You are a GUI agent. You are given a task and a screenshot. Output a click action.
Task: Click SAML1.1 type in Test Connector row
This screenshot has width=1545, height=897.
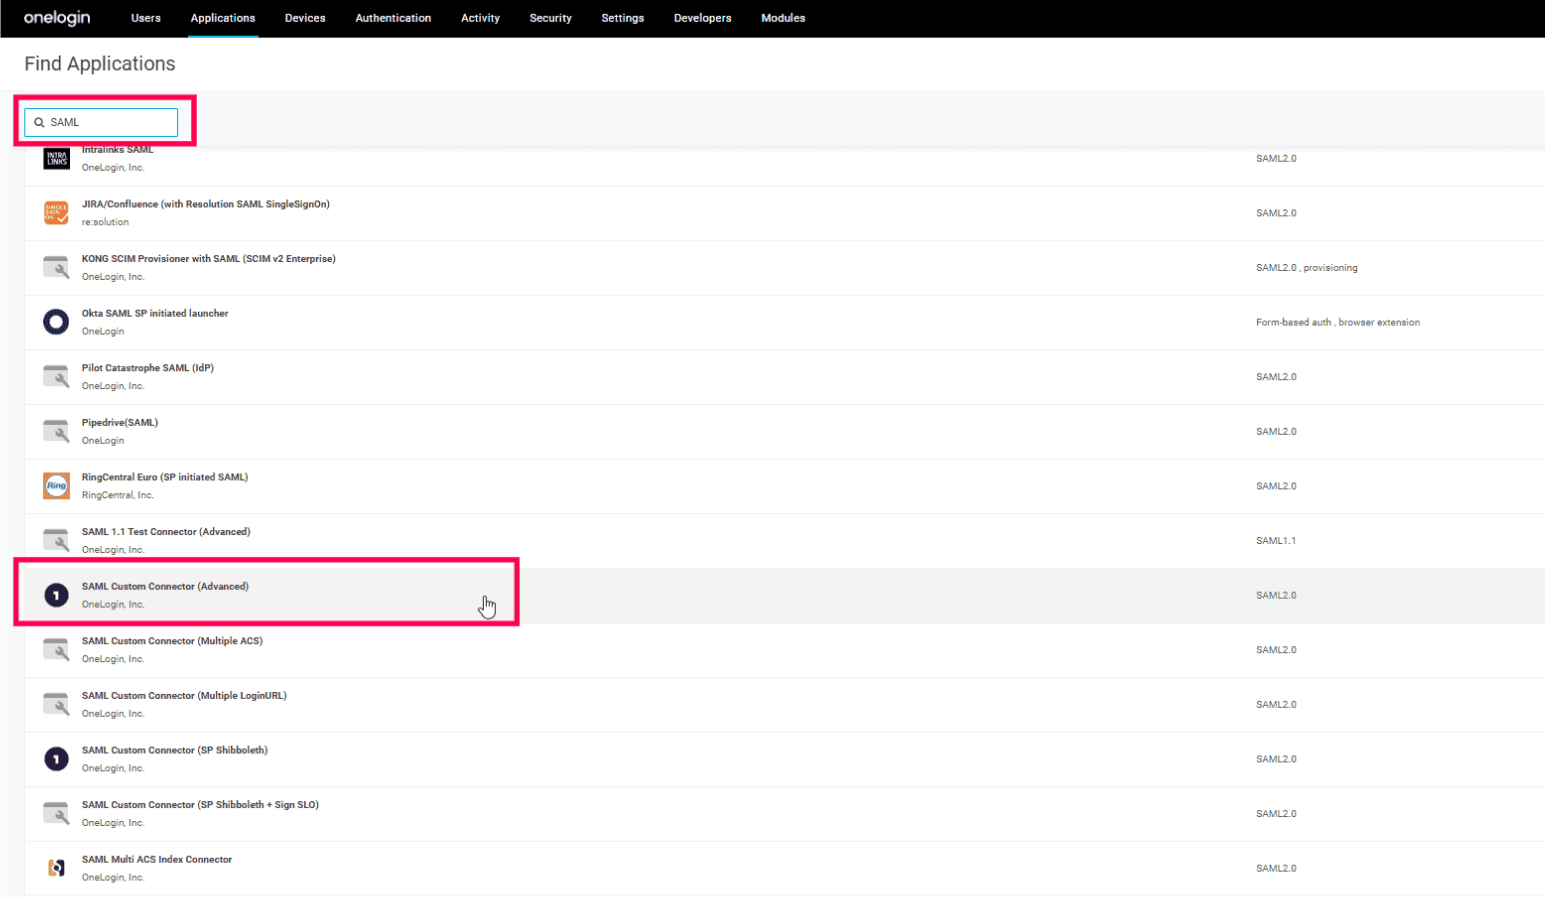[x=1276, y=541]
